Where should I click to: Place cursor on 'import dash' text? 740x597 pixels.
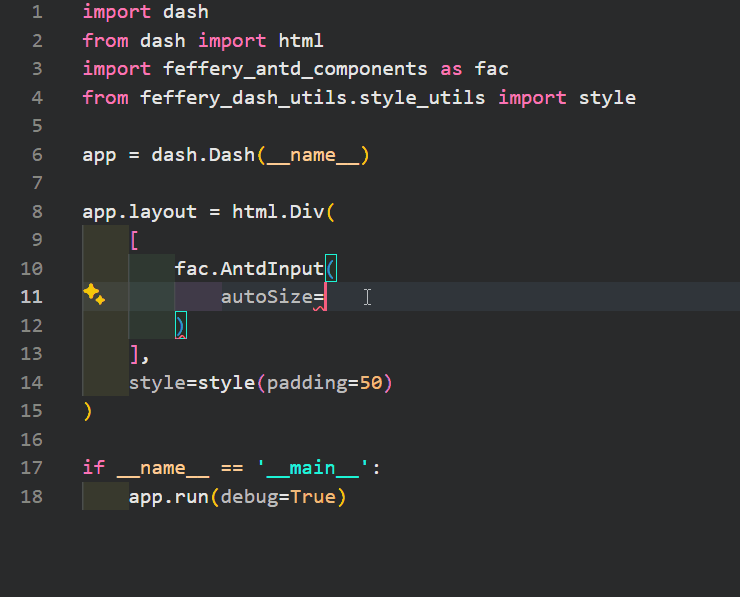145,12
